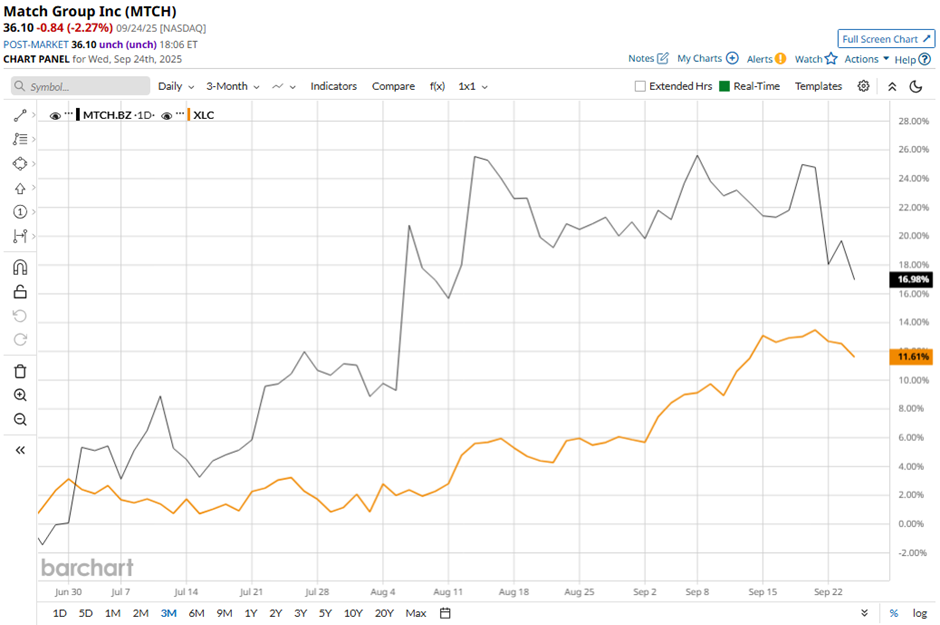Zoom in on the chart
The height and width of the screenshot is (625, 940).
(20, 395)
